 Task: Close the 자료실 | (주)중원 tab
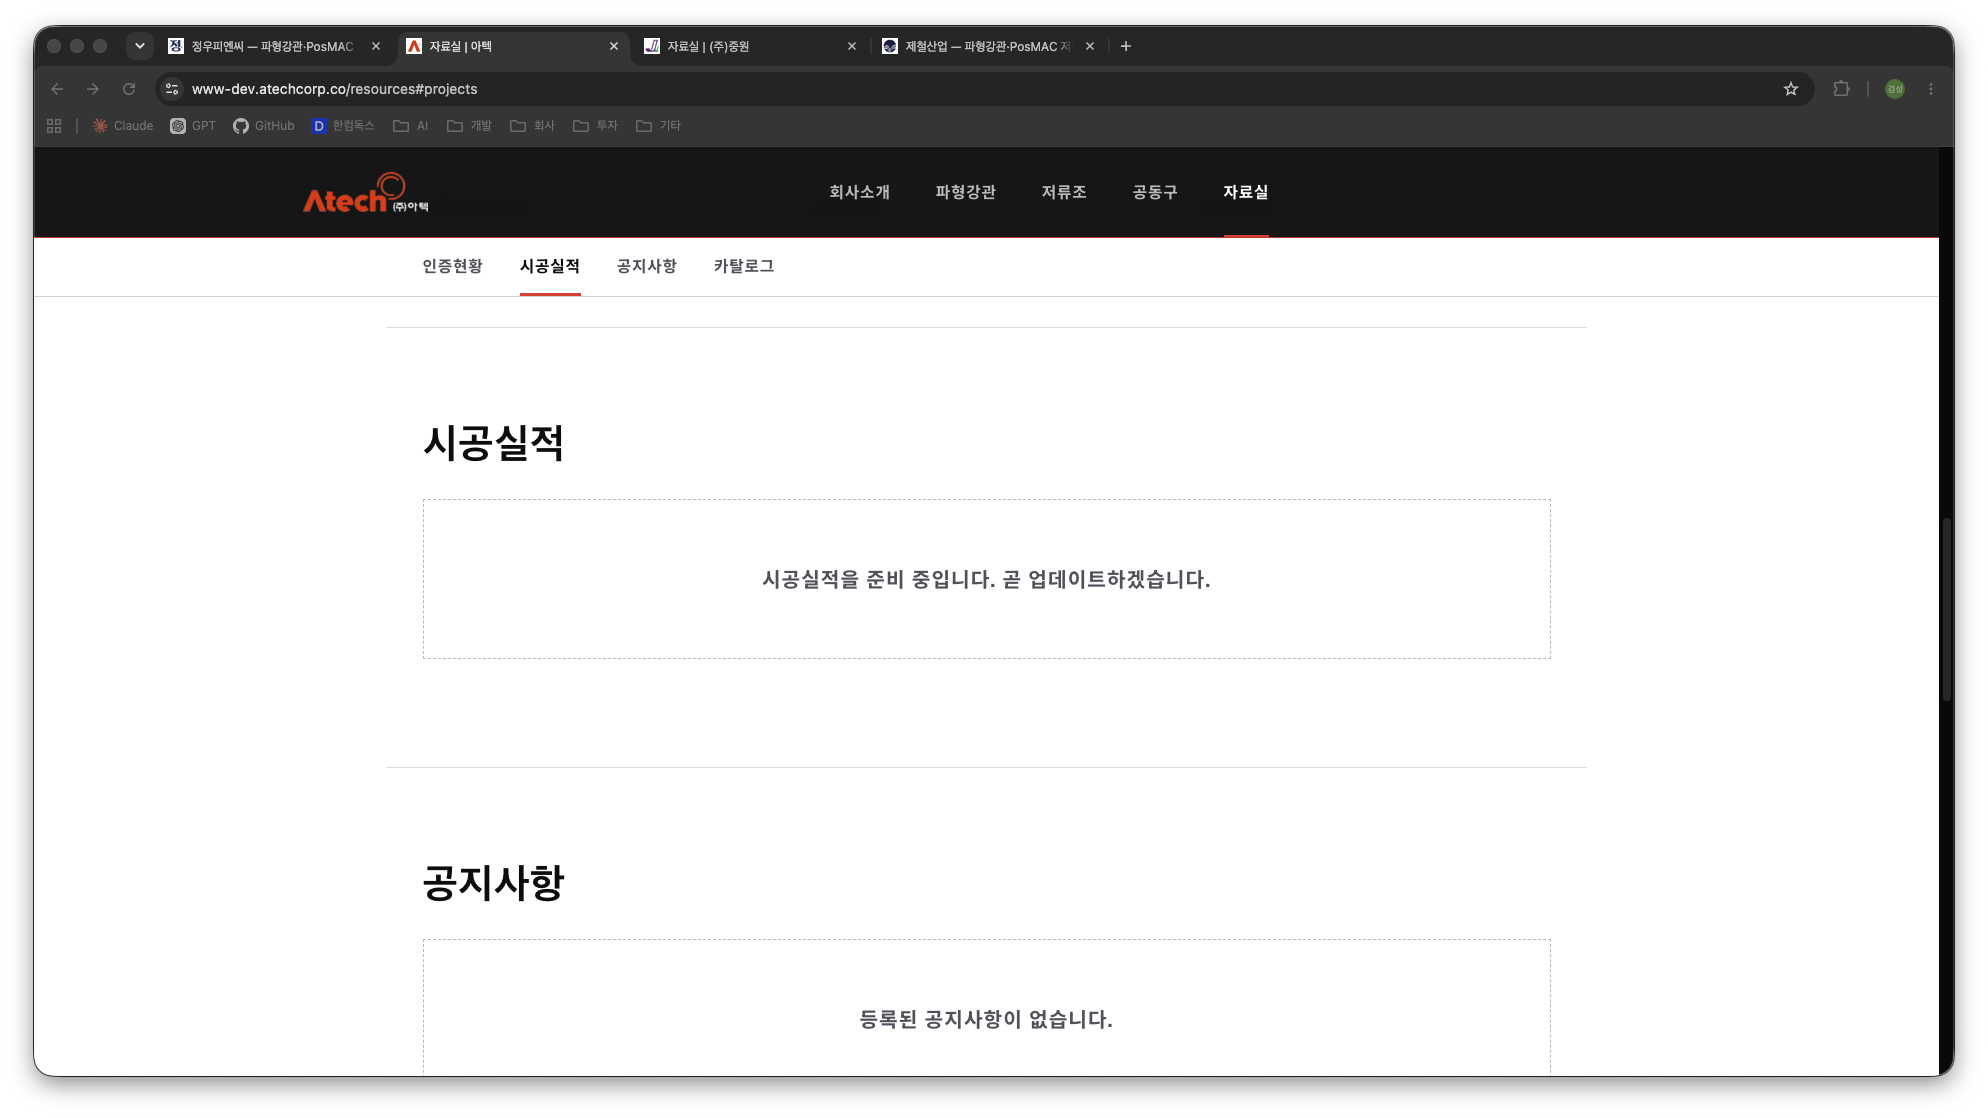[852, 46]
